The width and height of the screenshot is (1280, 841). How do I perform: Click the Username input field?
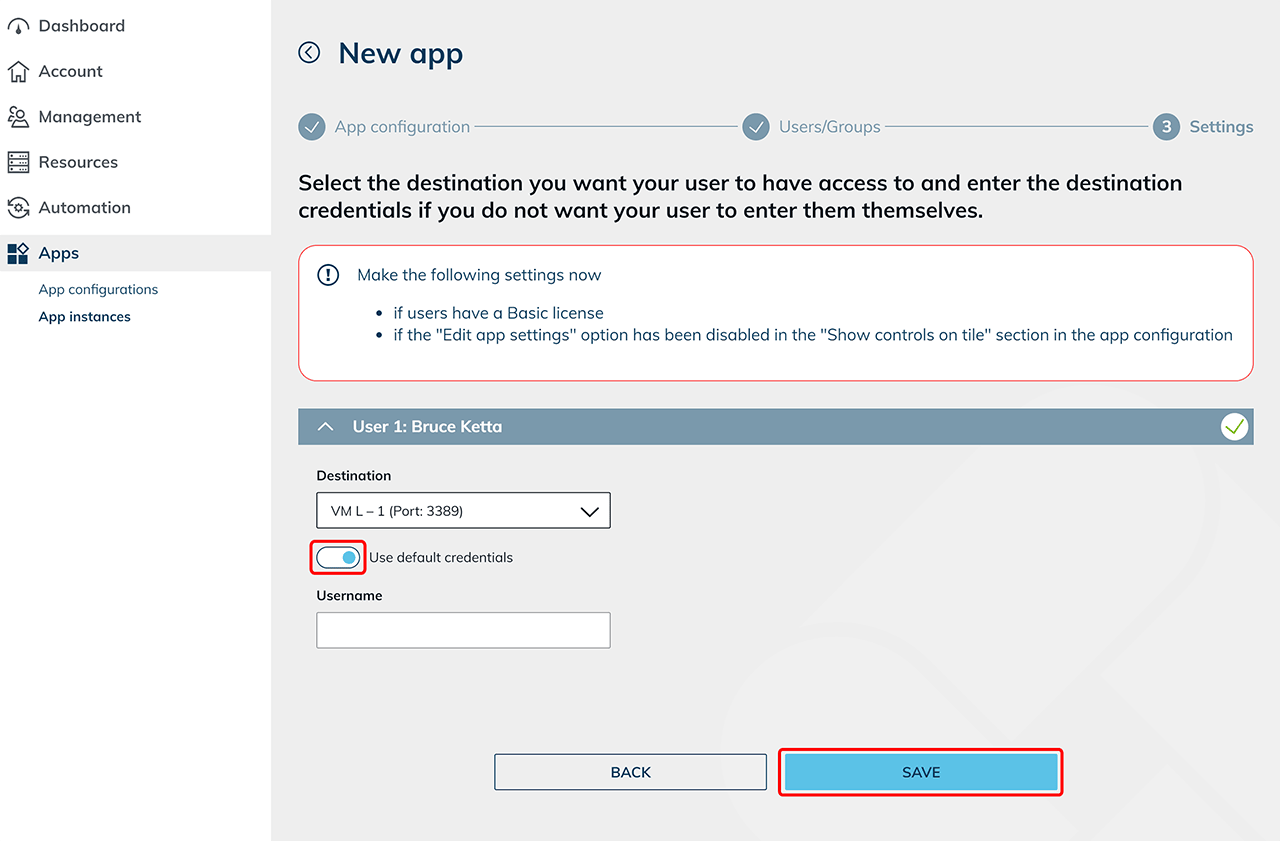click(x=463, y=630)
